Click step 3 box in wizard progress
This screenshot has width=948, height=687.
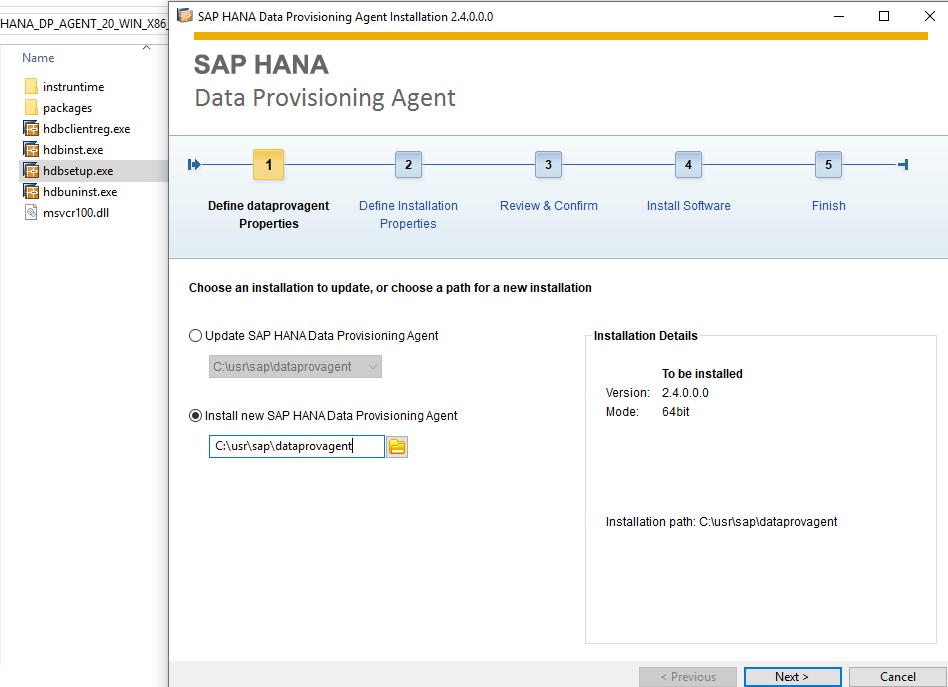point(548,164)
